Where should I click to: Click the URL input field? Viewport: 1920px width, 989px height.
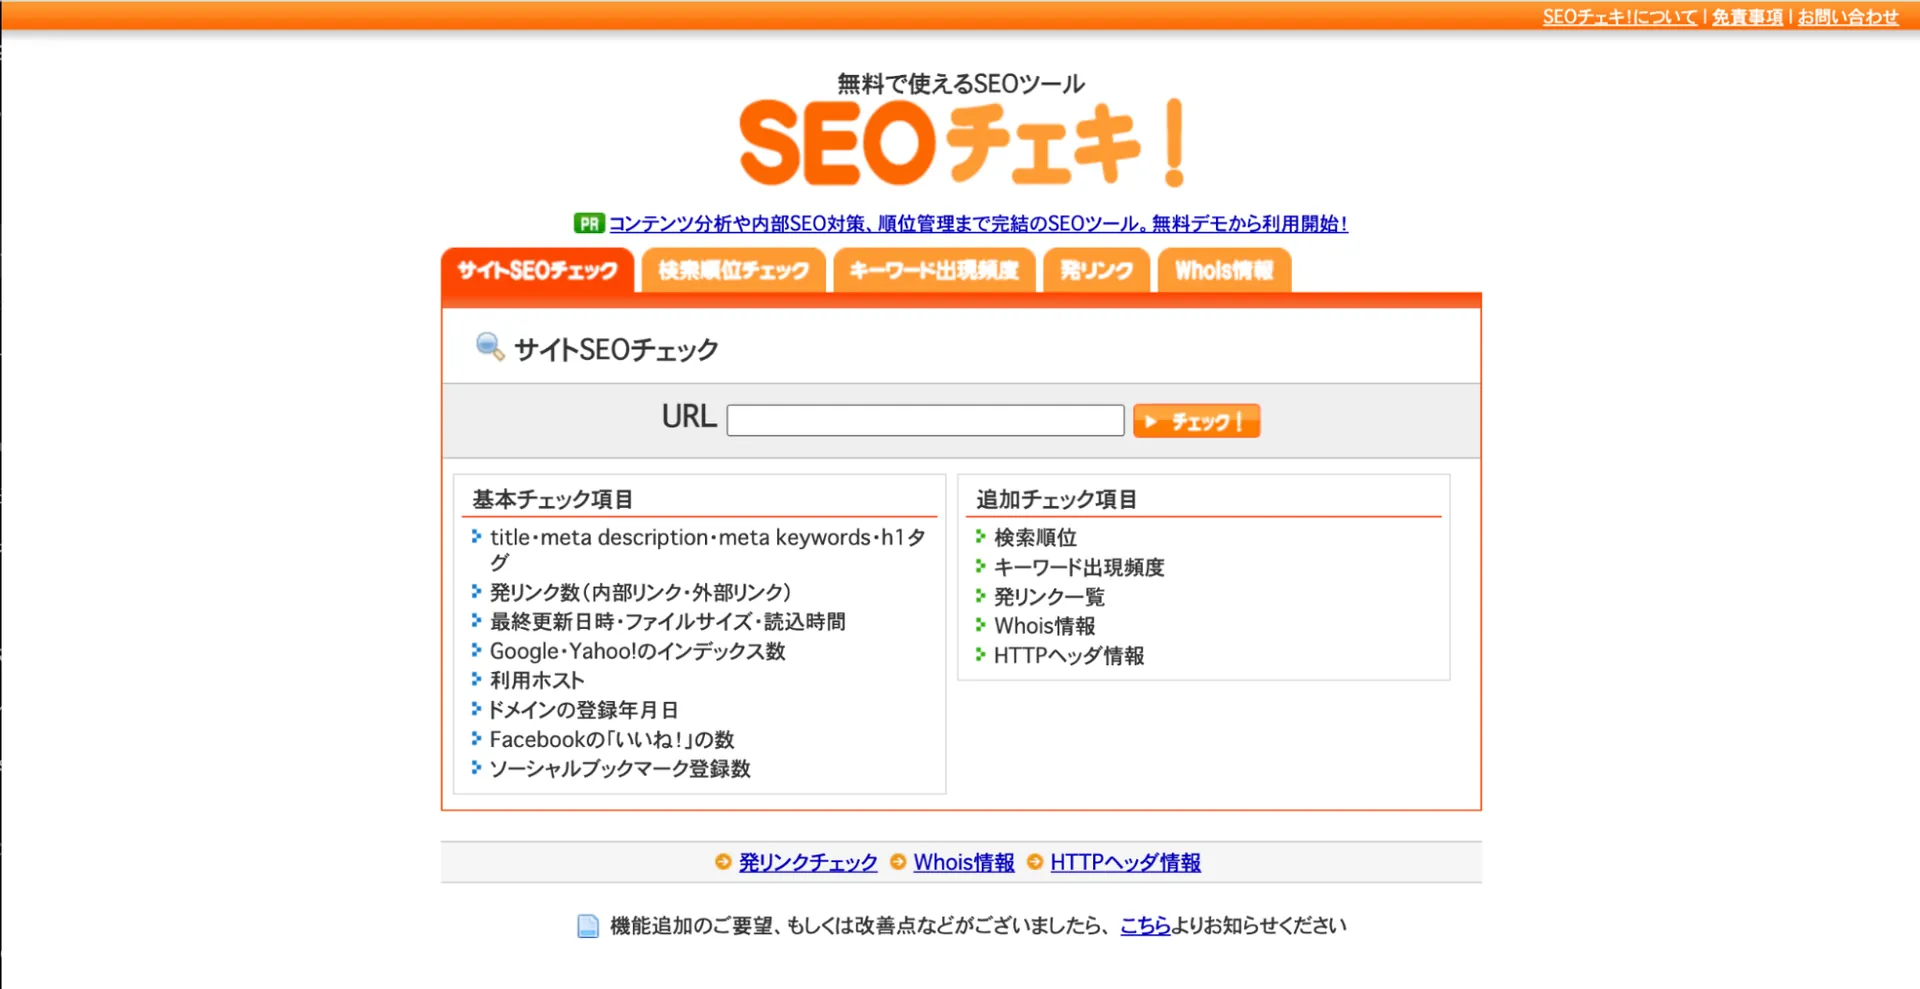tap(925, 420)
